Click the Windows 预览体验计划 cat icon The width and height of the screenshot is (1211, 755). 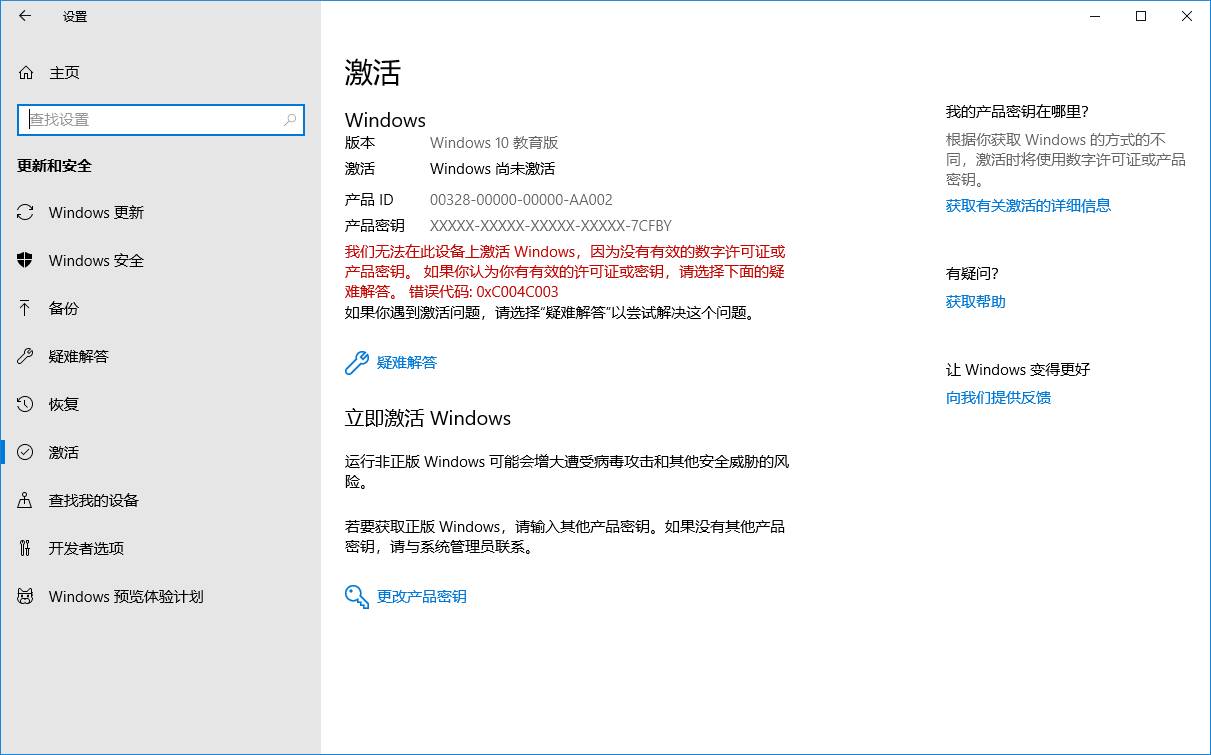25,596
